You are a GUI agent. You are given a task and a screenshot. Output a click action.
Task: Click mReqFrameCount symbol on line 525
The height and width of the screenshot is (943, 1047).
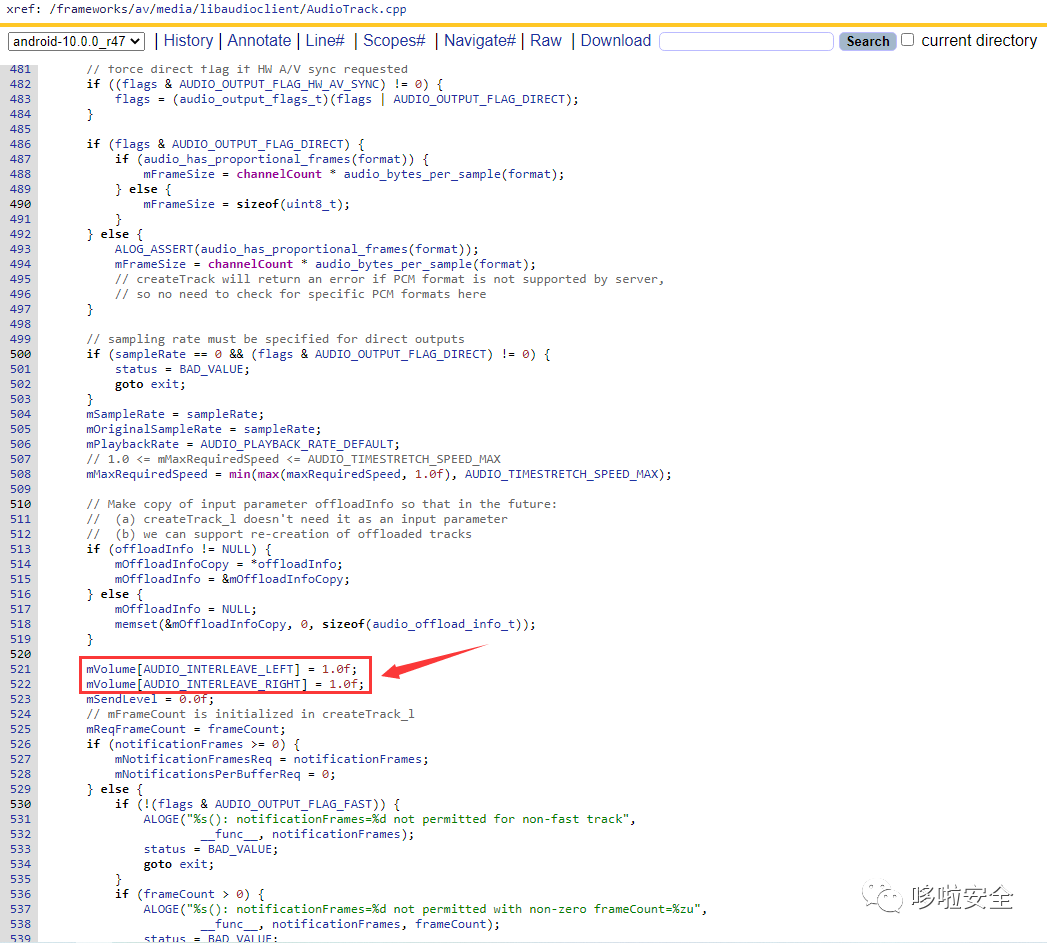[136, 729]
